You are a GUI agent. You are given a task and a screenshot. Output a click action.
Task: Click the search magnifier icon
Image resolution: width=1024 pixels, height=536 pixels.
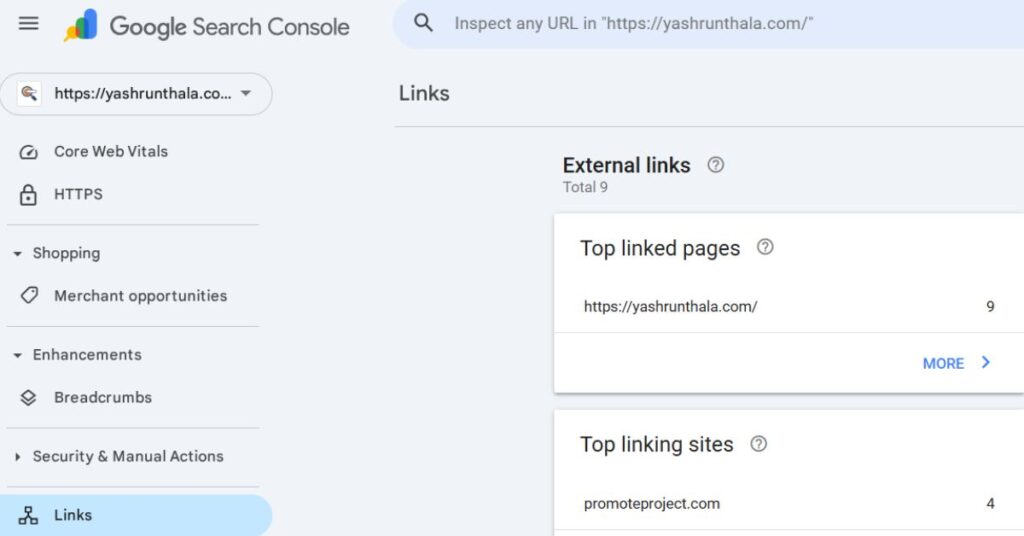(x=424, y=23)
